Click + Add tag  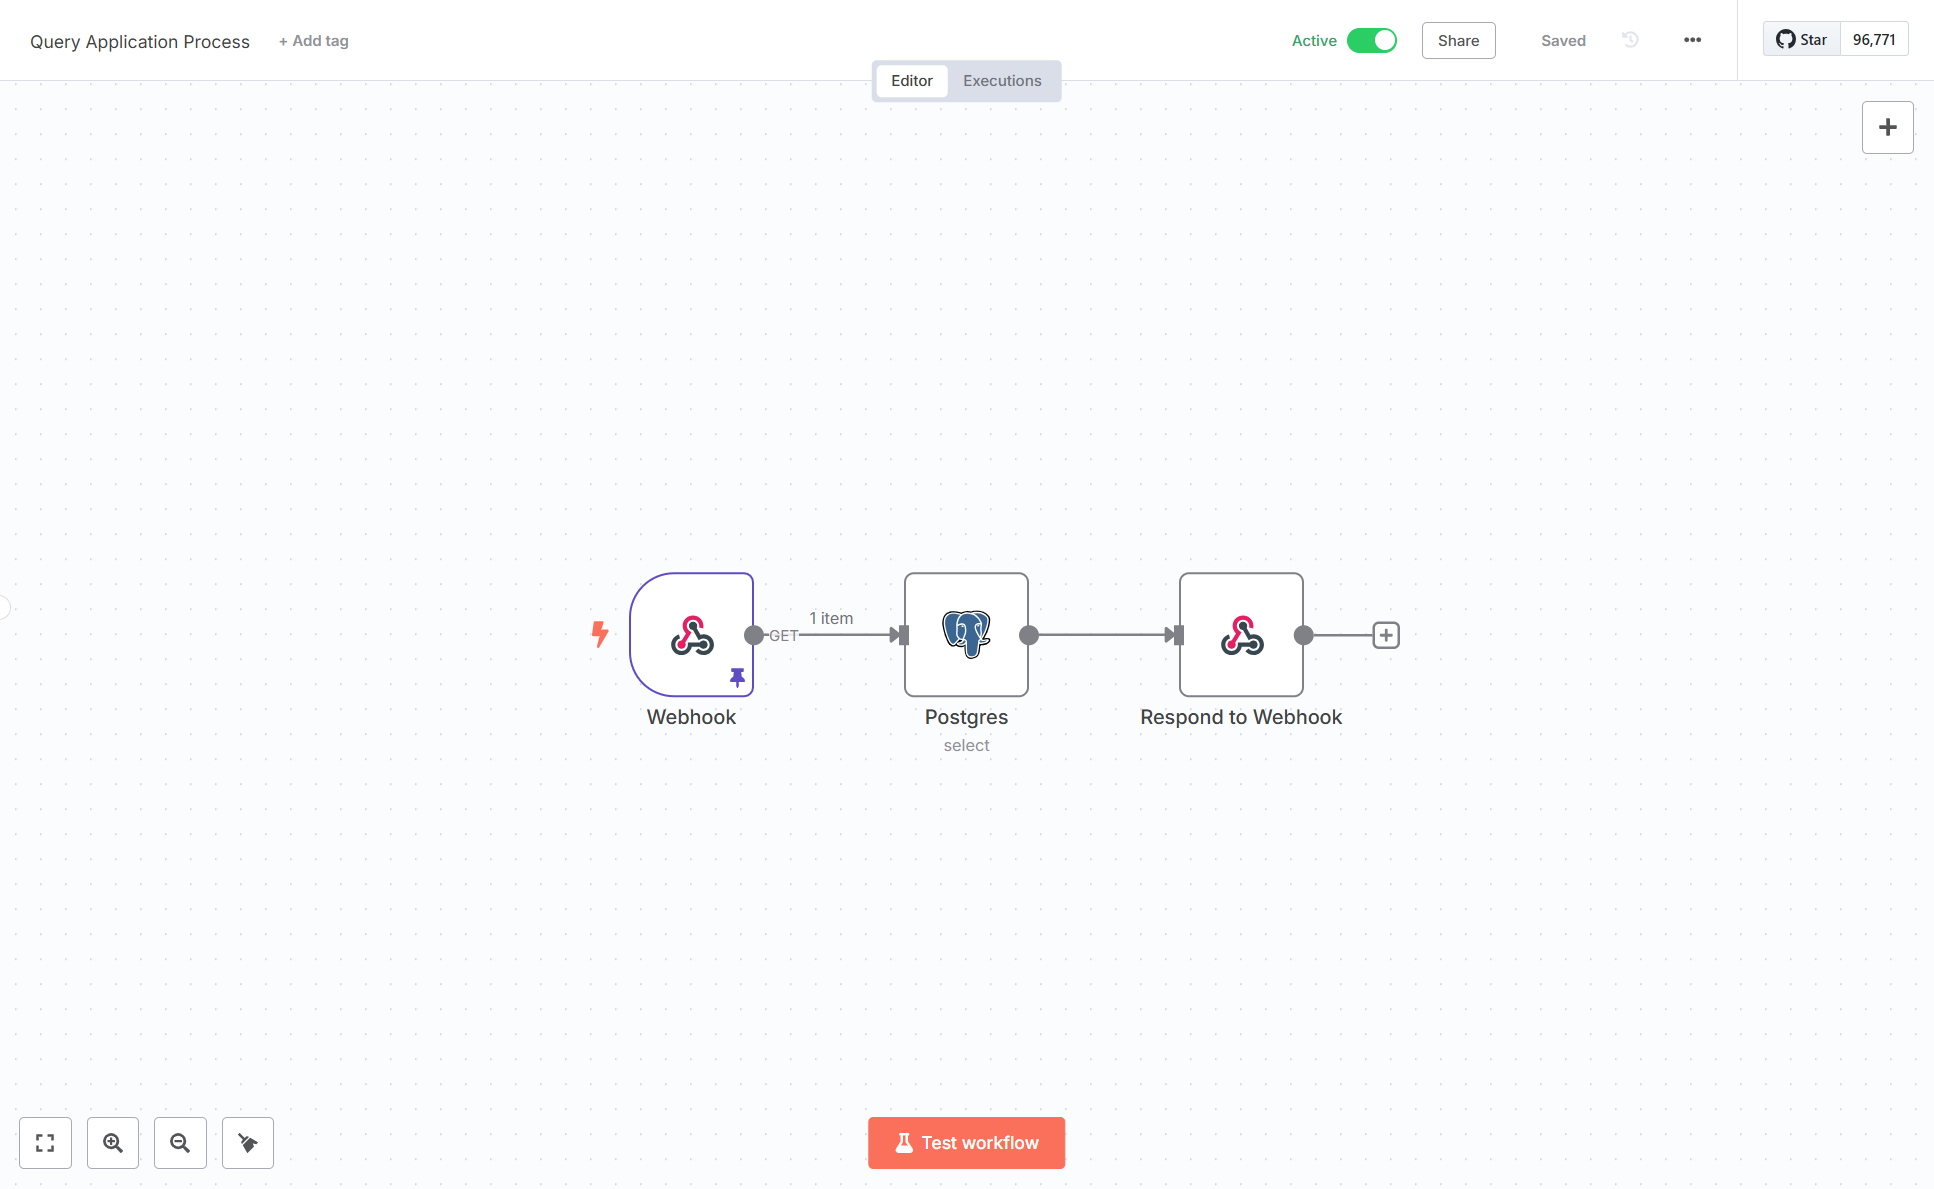[x=314, y=41]
